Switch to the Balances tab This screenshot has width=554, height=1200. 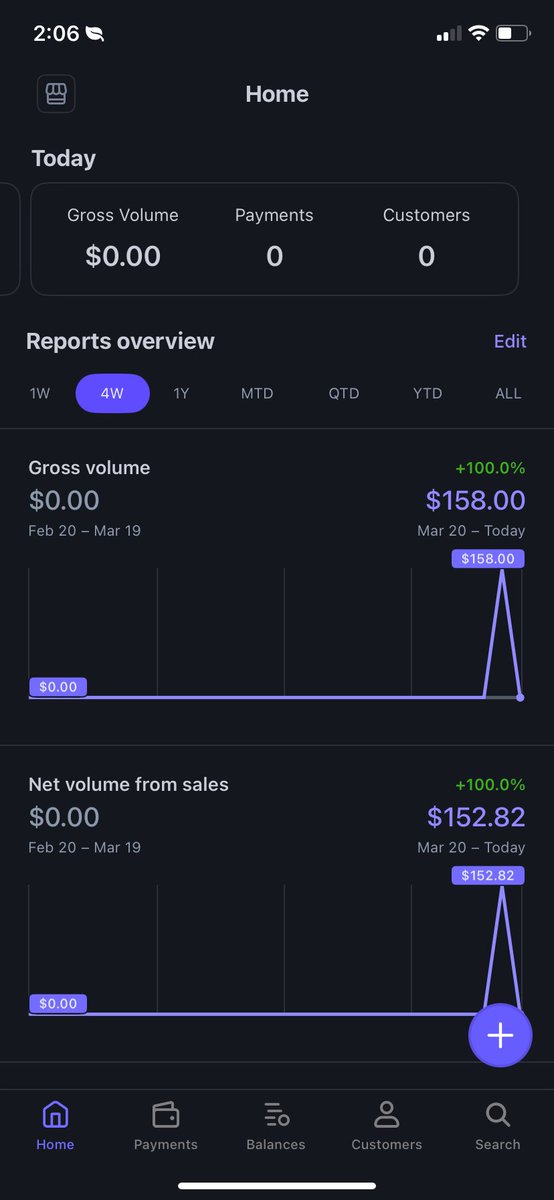tap(276, 1126)
